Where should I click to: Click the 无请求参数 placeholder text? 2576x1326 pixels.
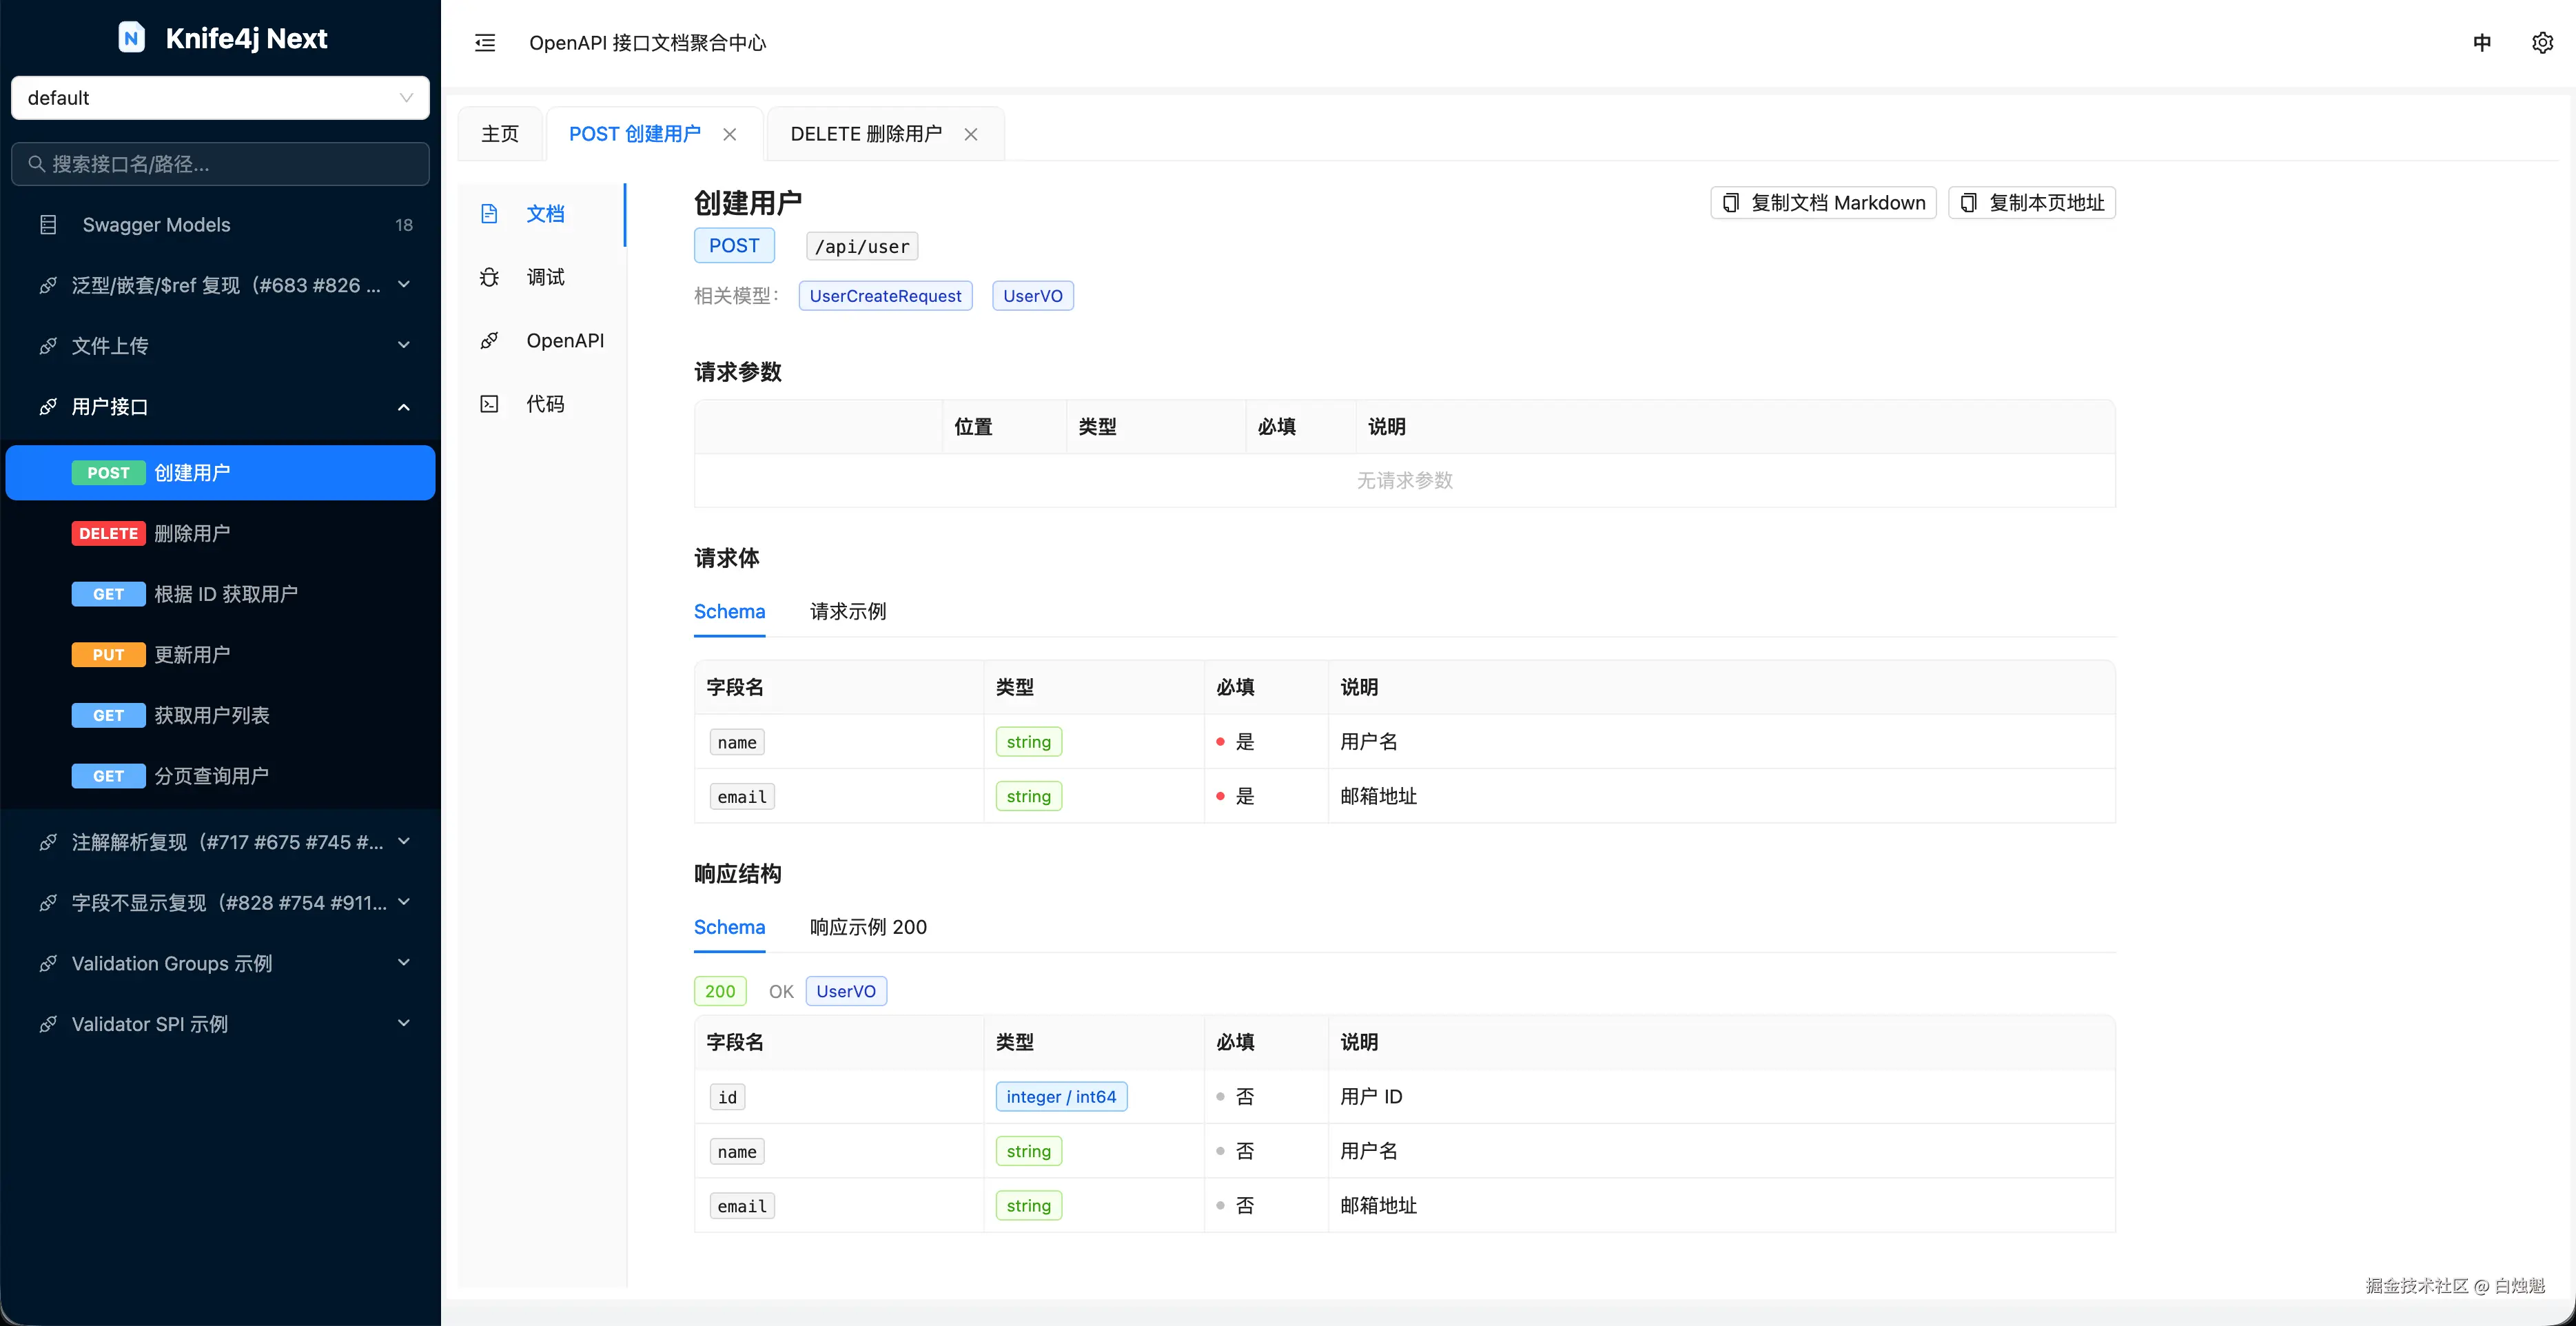click(1404, 481)
